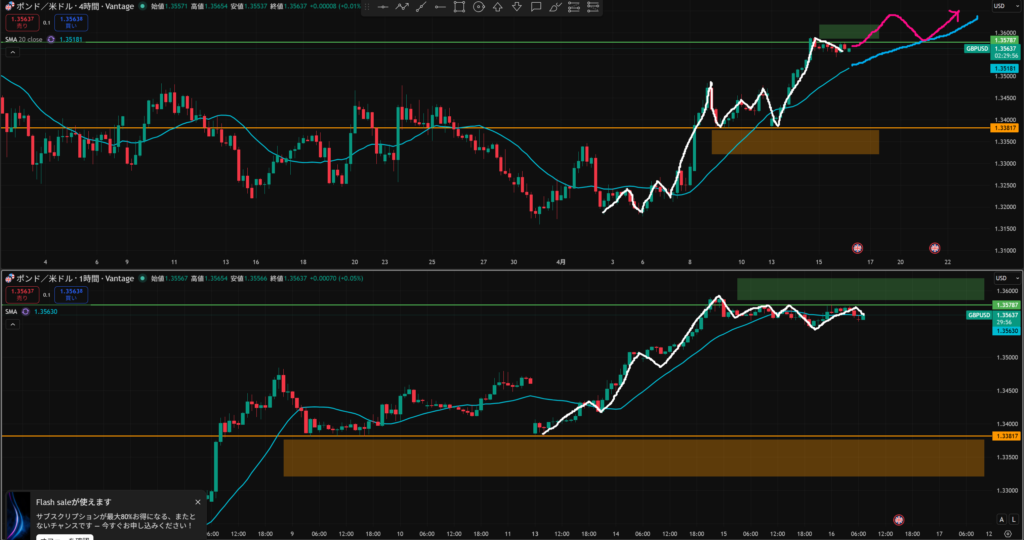1024x540 pixels.
Task: Click the event marker icon on the lower chart timeline
Action: click(898, 520)
